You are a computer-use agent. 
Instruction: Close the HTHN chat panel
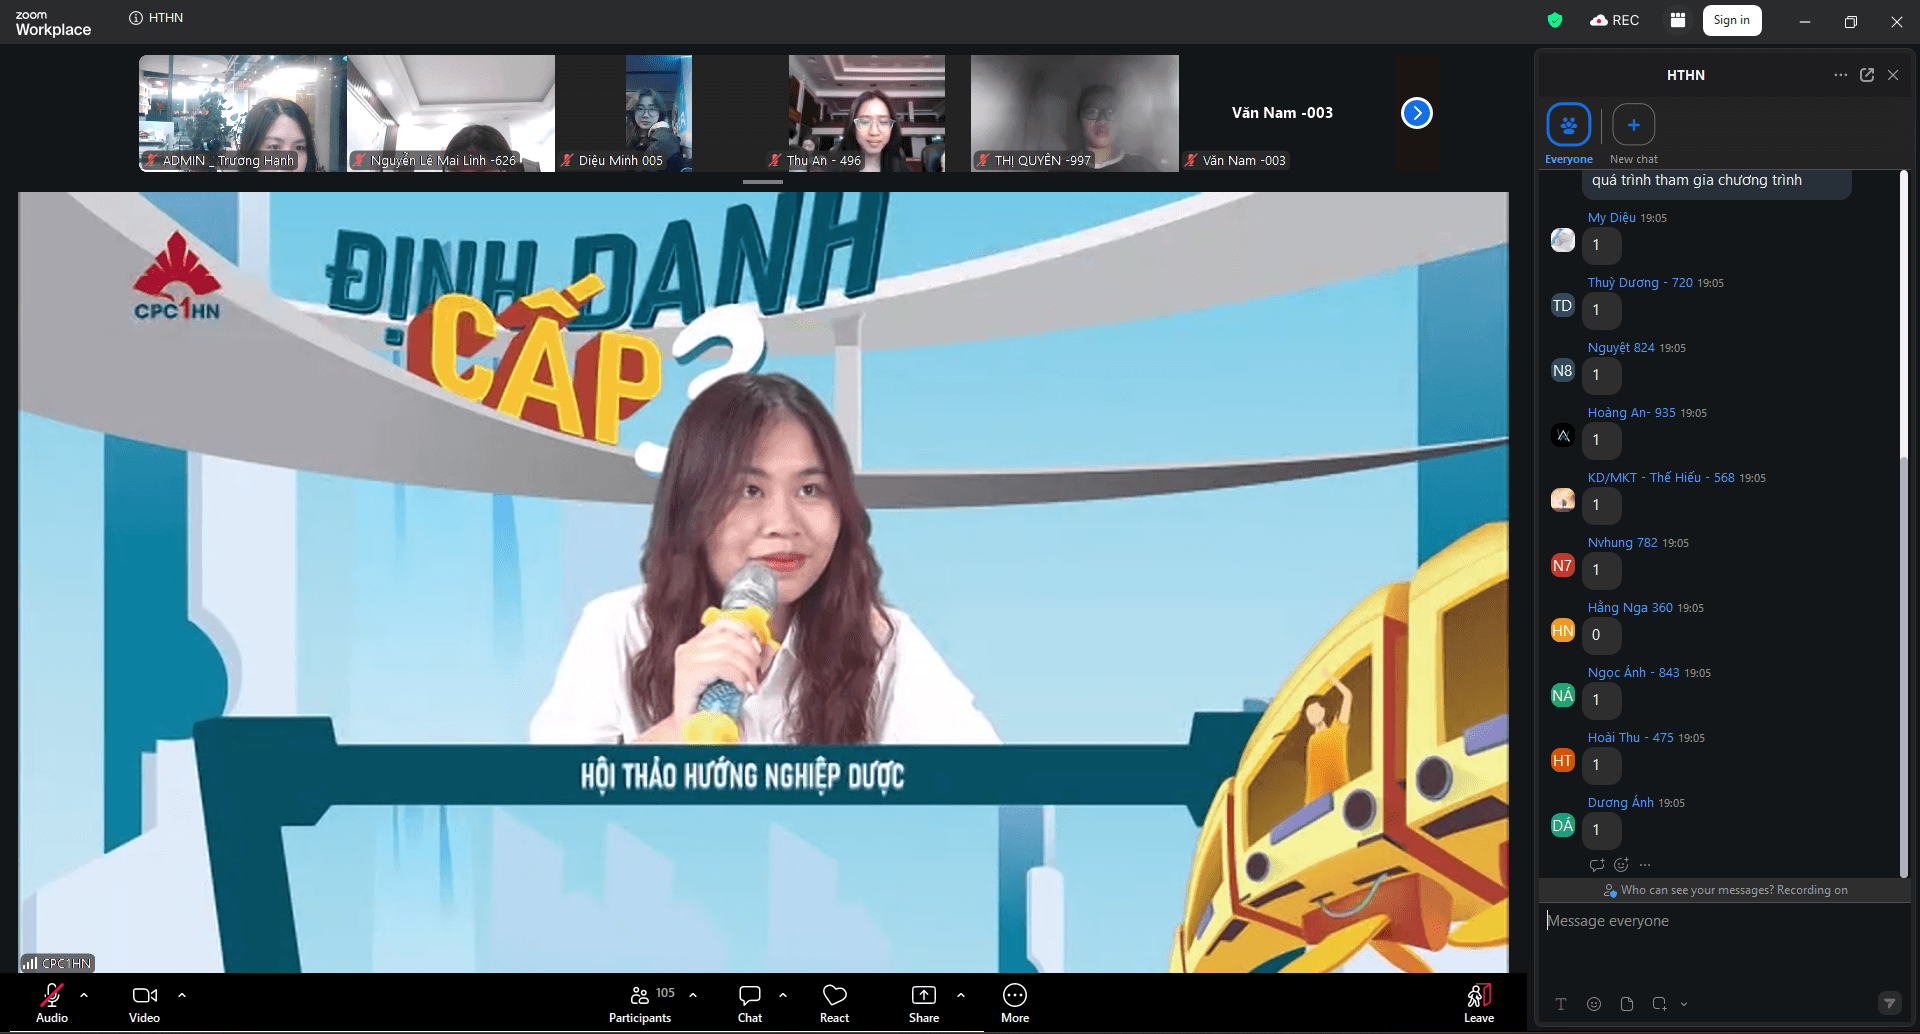(x=1893, y=75)
